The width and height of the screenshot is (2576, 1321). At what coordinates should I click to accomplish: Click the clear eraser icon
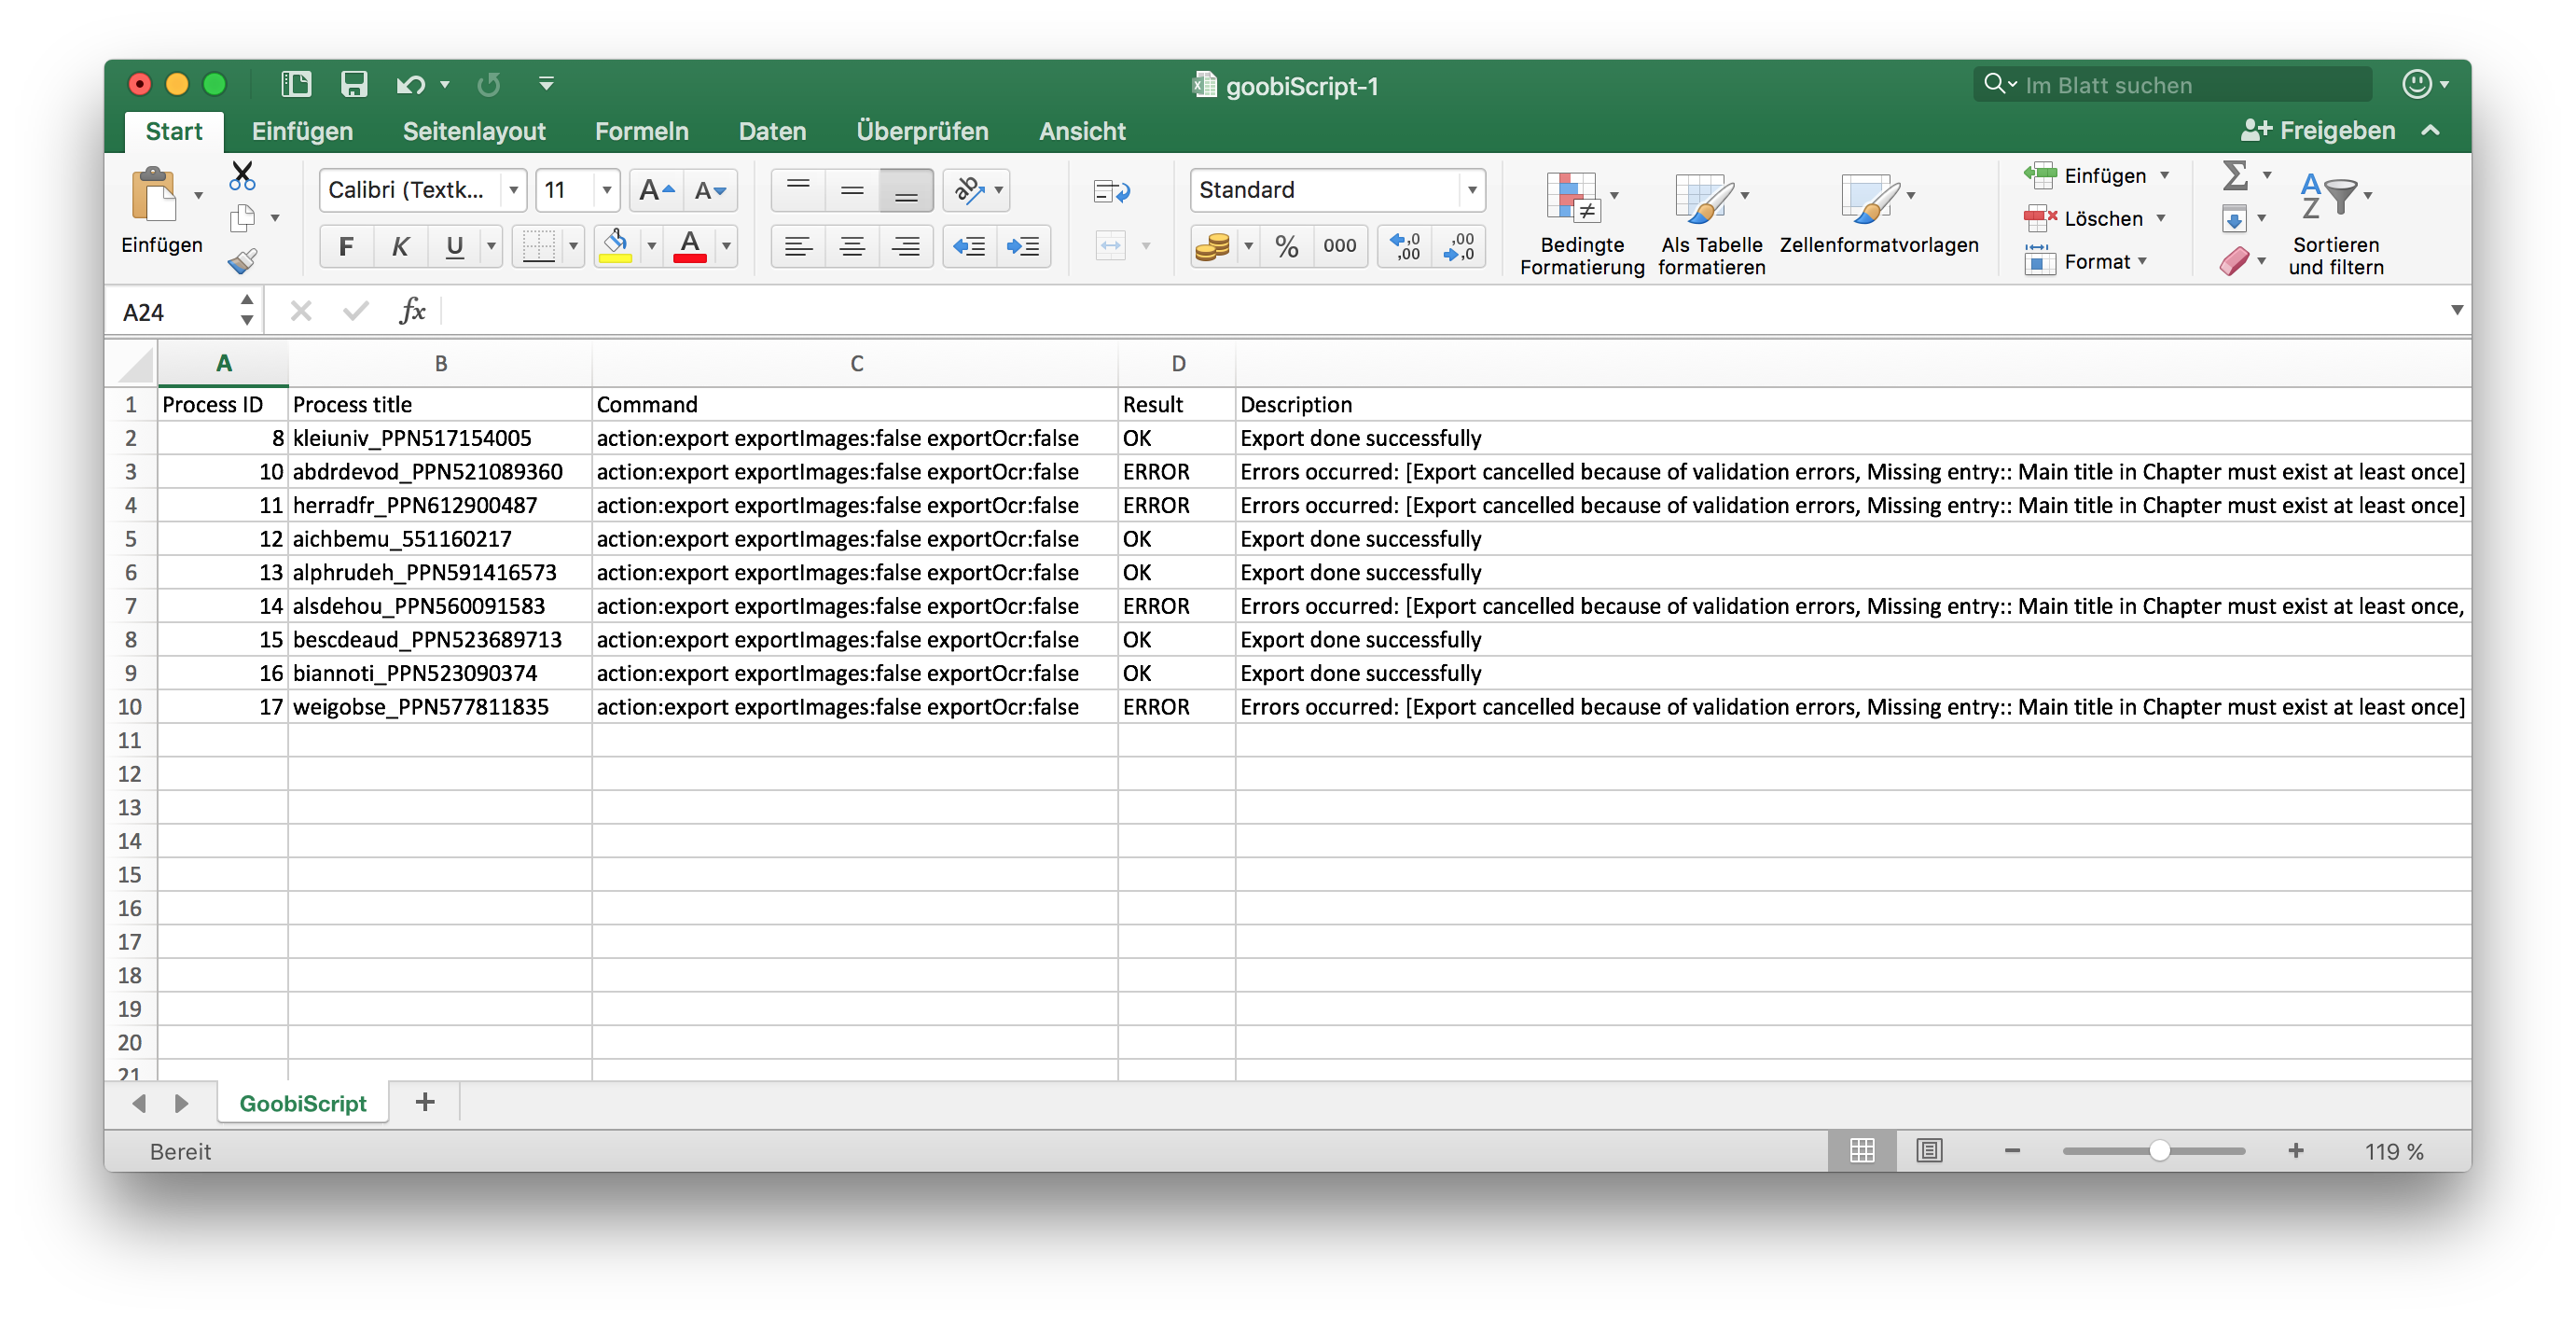[x=2235, y=261]
